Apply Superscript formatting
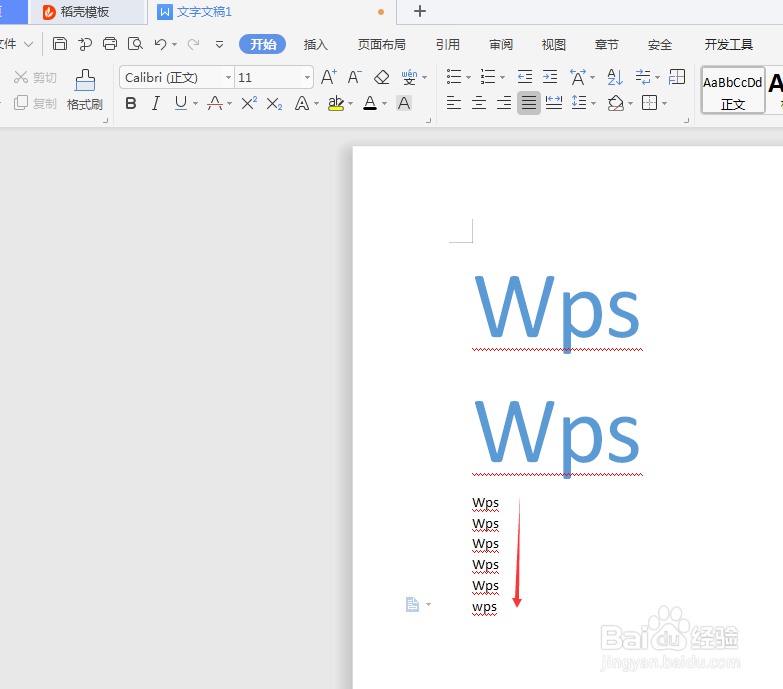 coord(249,103)
